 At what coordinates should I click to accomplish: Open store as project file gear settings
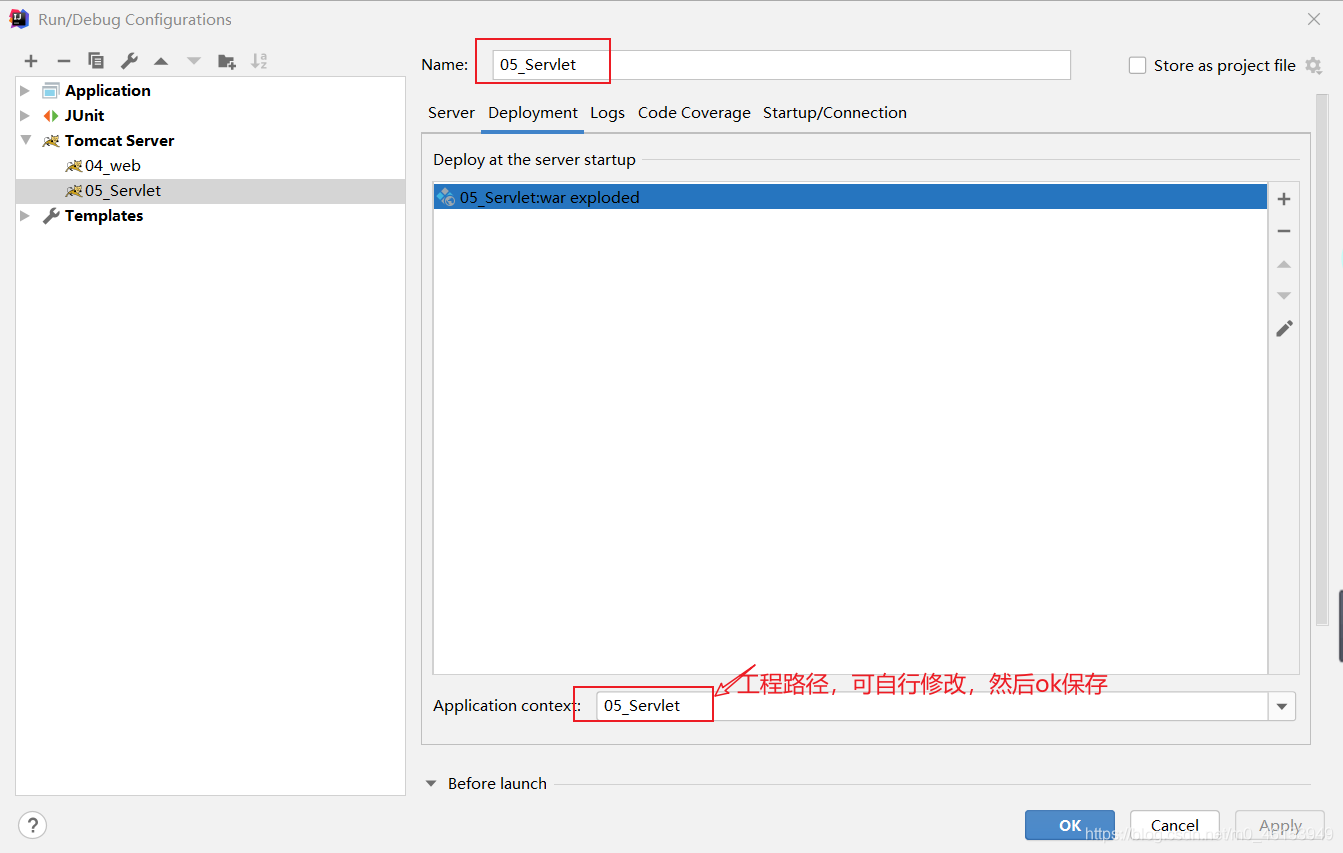tap(1313, 66)
